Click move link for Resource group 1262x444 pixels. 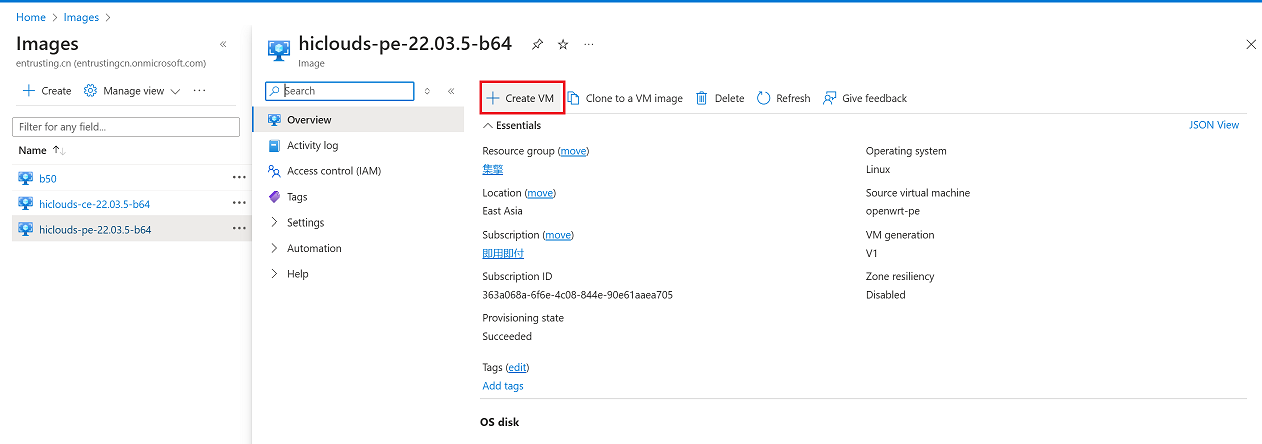click(573, 151)
